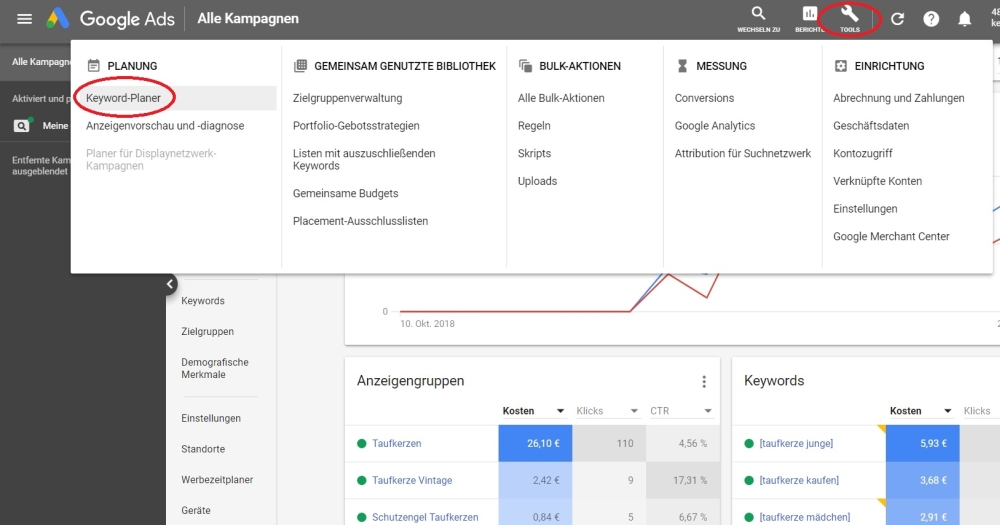This screenshot has width=1000, height=525.
Task: Open Uploads under Bulk-Aktionen
Action: (537, 181)
